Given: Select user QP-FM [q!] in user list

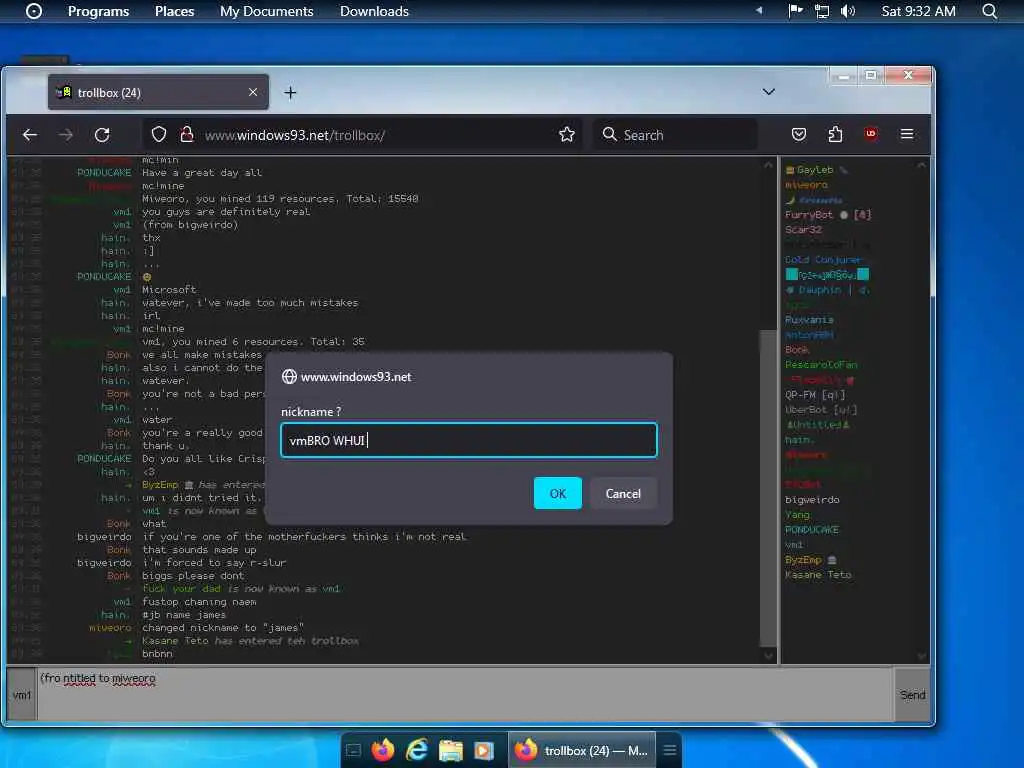Looking at the screenshot, I should coord(815,394).
